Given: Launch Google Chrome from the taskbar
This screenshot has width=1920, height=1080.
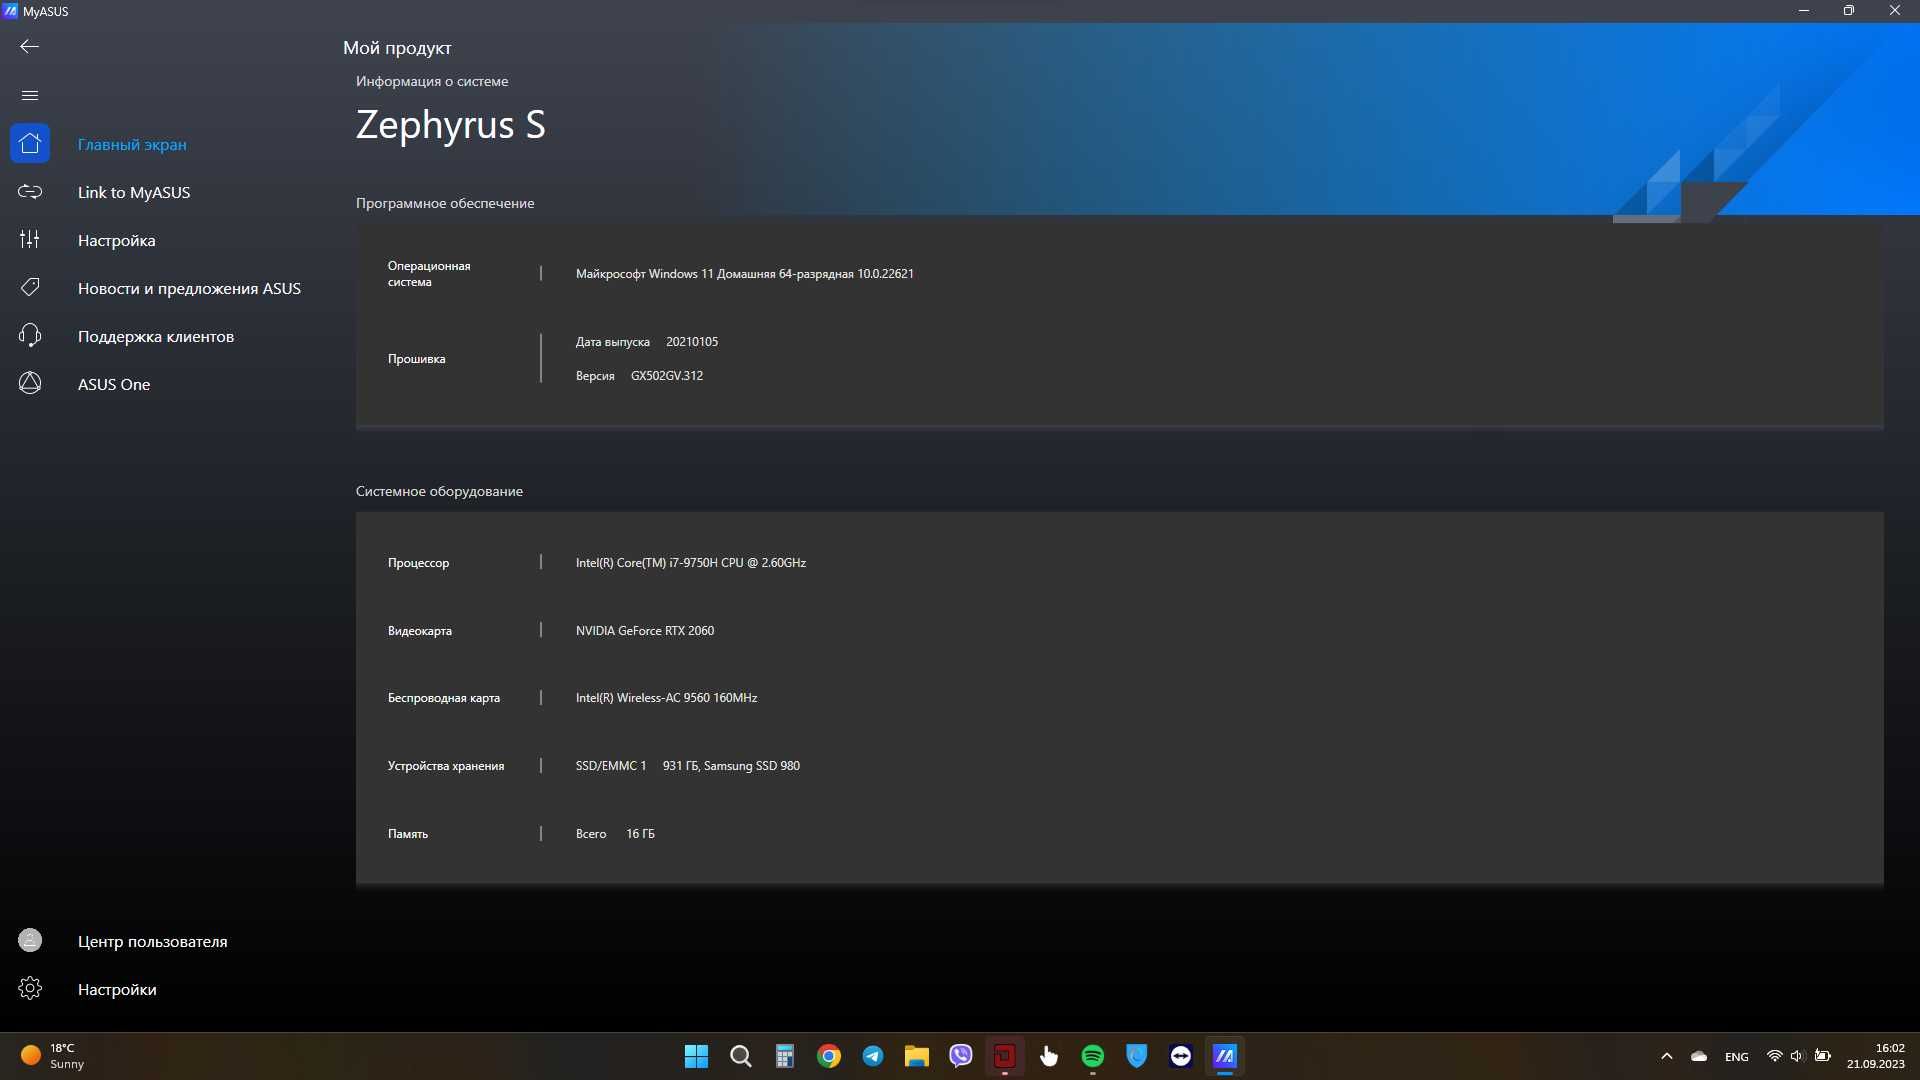Looking at the screenshot, I should [829, 1056].
